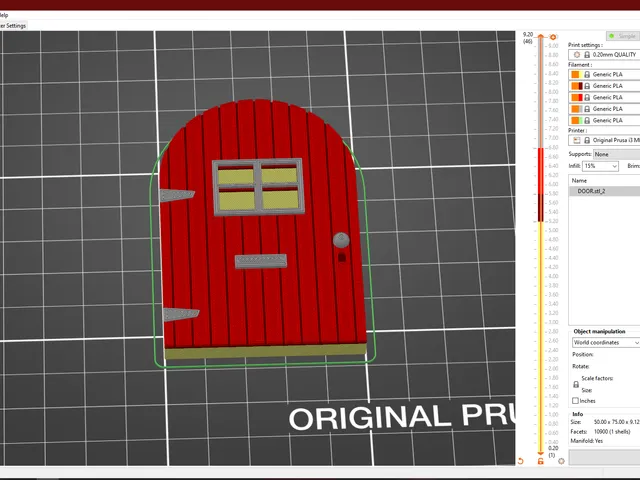Pick the light green filament color swatch
The width and height of the screenshot is (640, 480).
576,120
